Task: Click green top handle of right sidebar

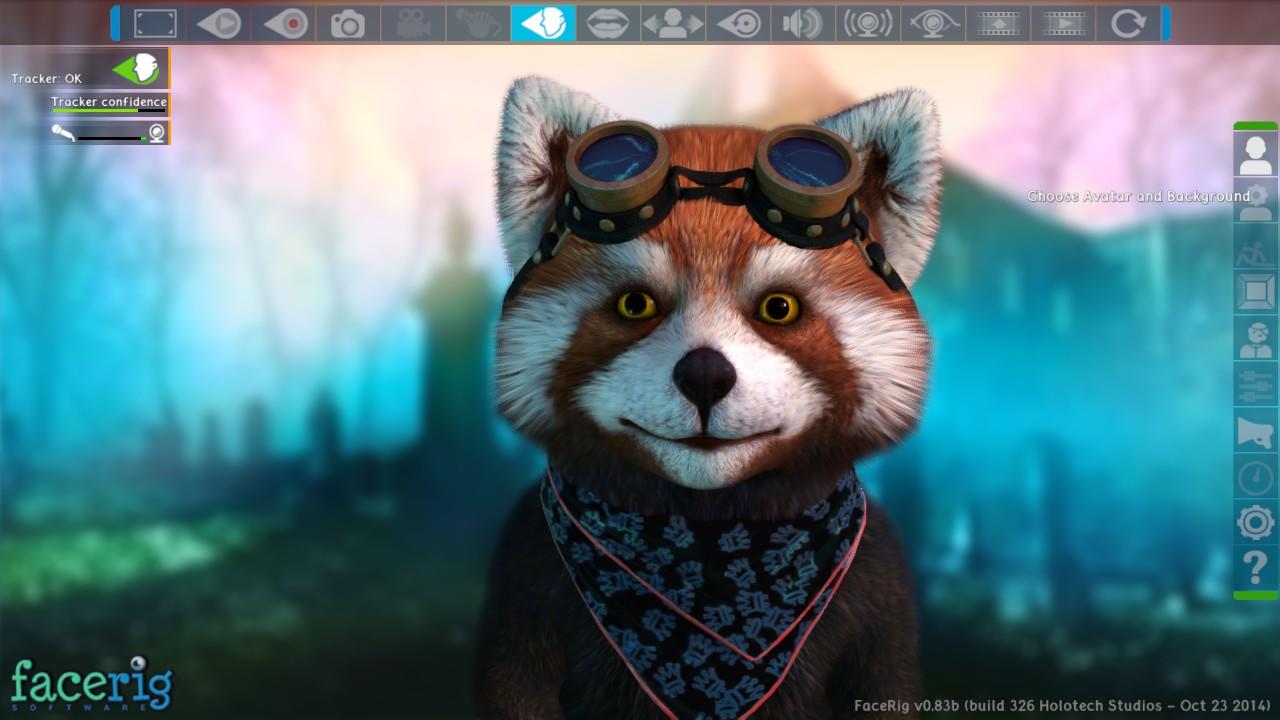Action: point(1255,126)
